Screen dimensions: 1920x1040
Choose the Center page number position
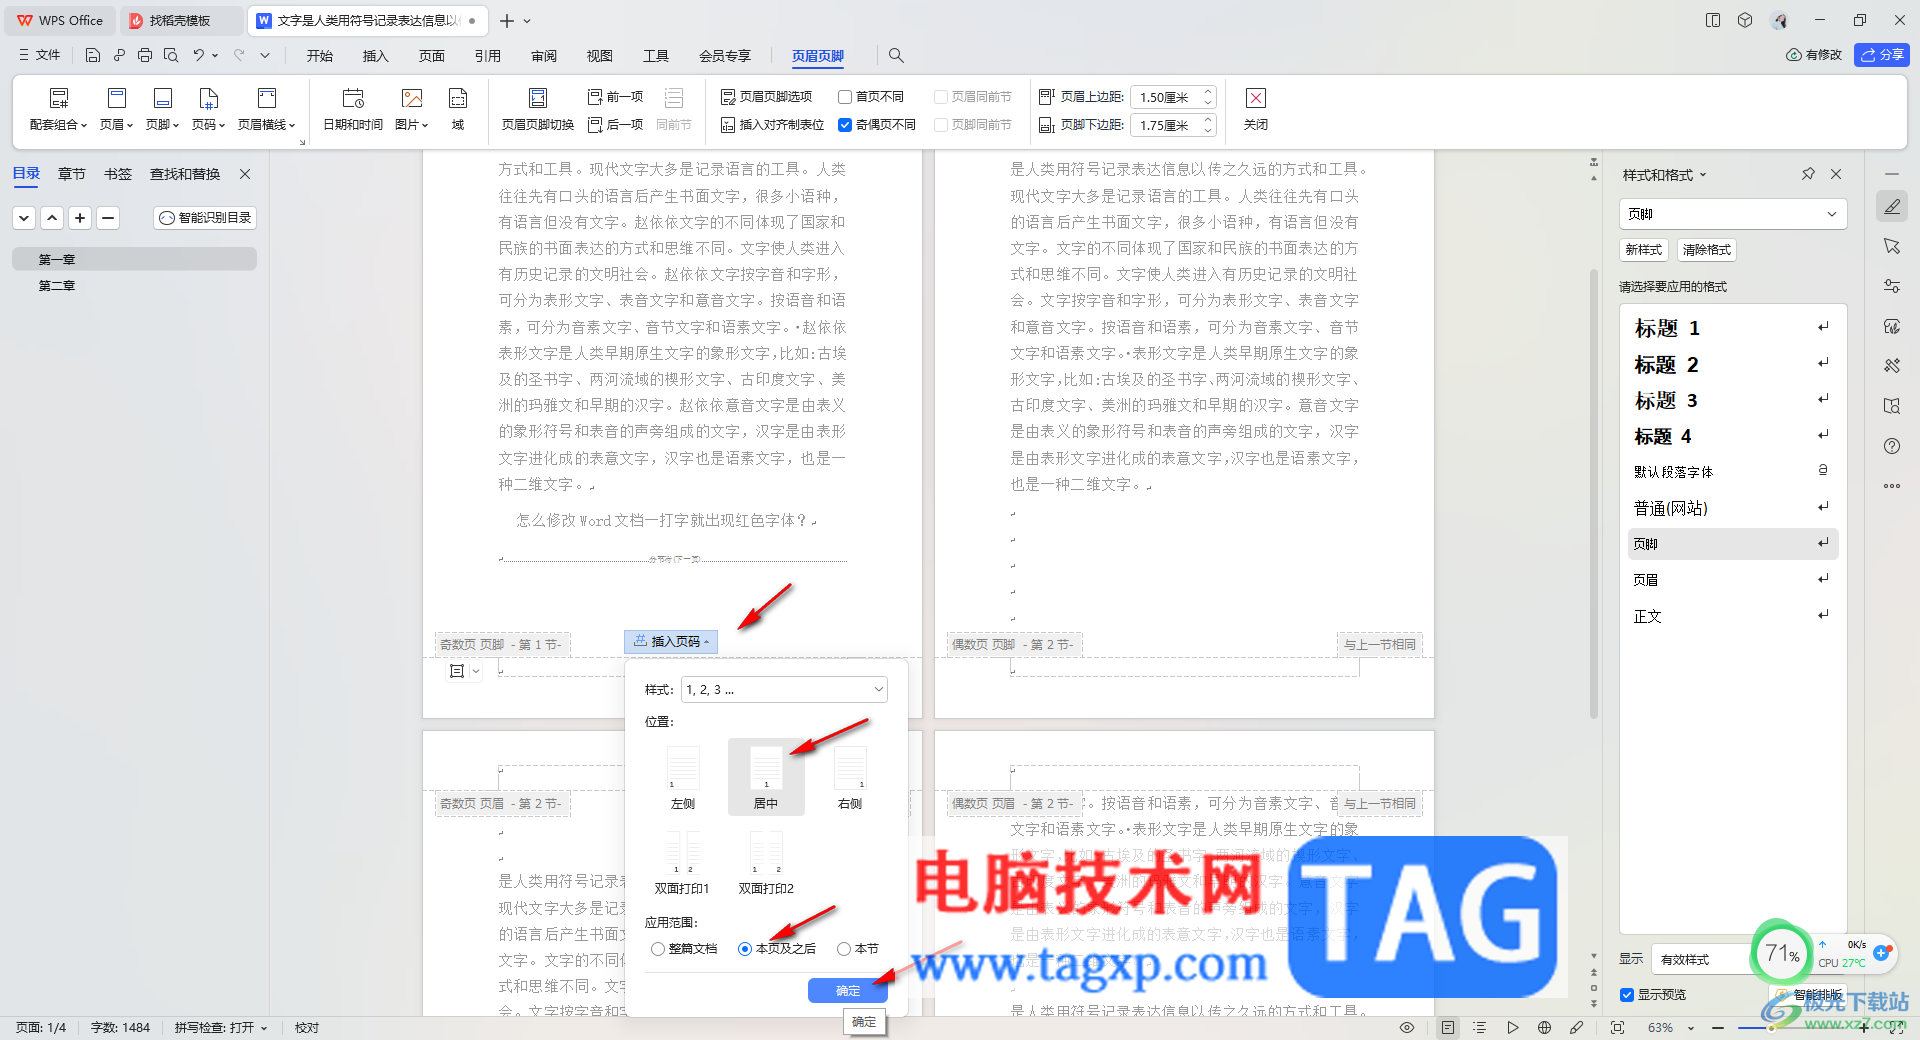pyautogui.click(x=766, y=778)
